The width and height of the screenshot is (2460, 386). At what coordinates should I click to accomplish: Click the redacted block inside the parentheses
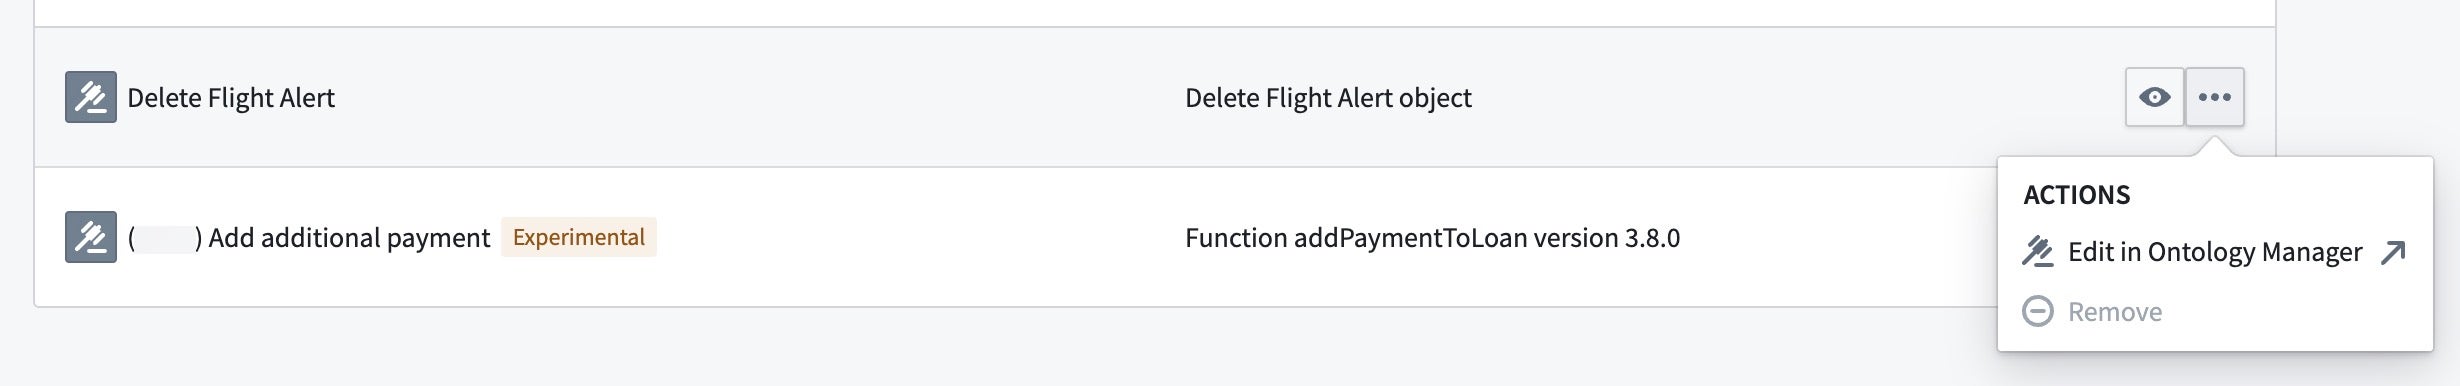(165, 238)
